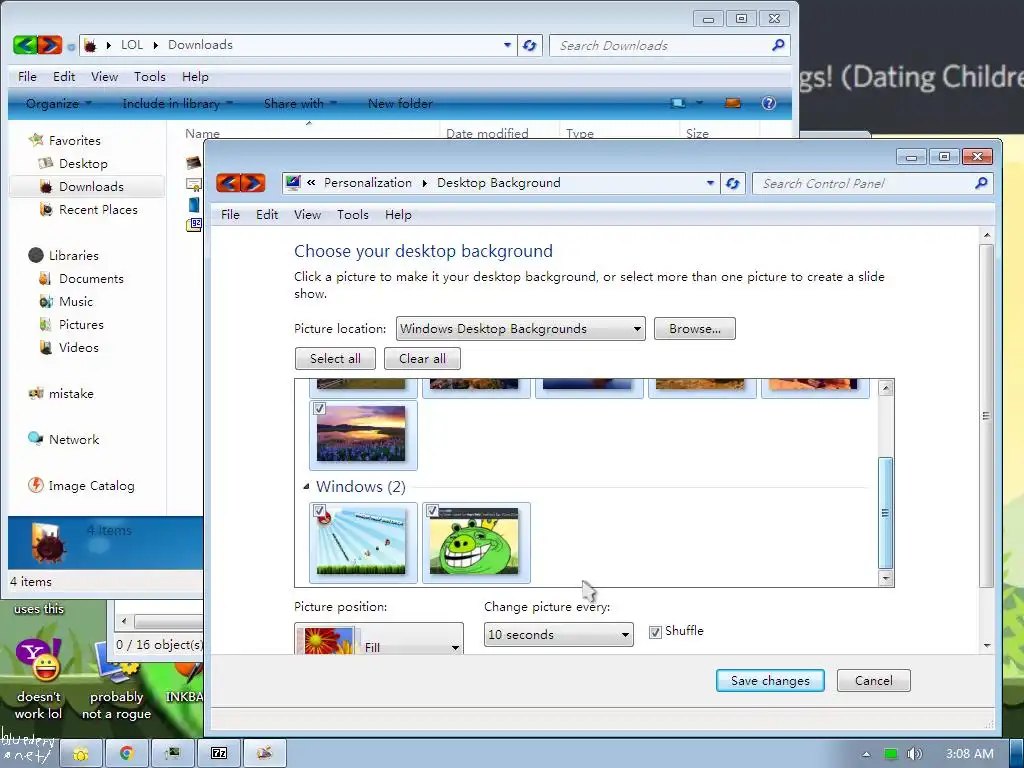This screenshot has height=768, width=1024.
Task: Open Chrome from the taskbar
Action: tap(127, 754)
